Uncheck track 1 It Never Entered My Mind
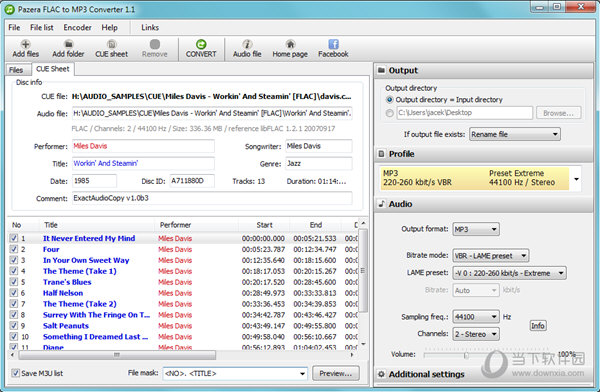The image size is (600, 392). (x=14, y=238)
